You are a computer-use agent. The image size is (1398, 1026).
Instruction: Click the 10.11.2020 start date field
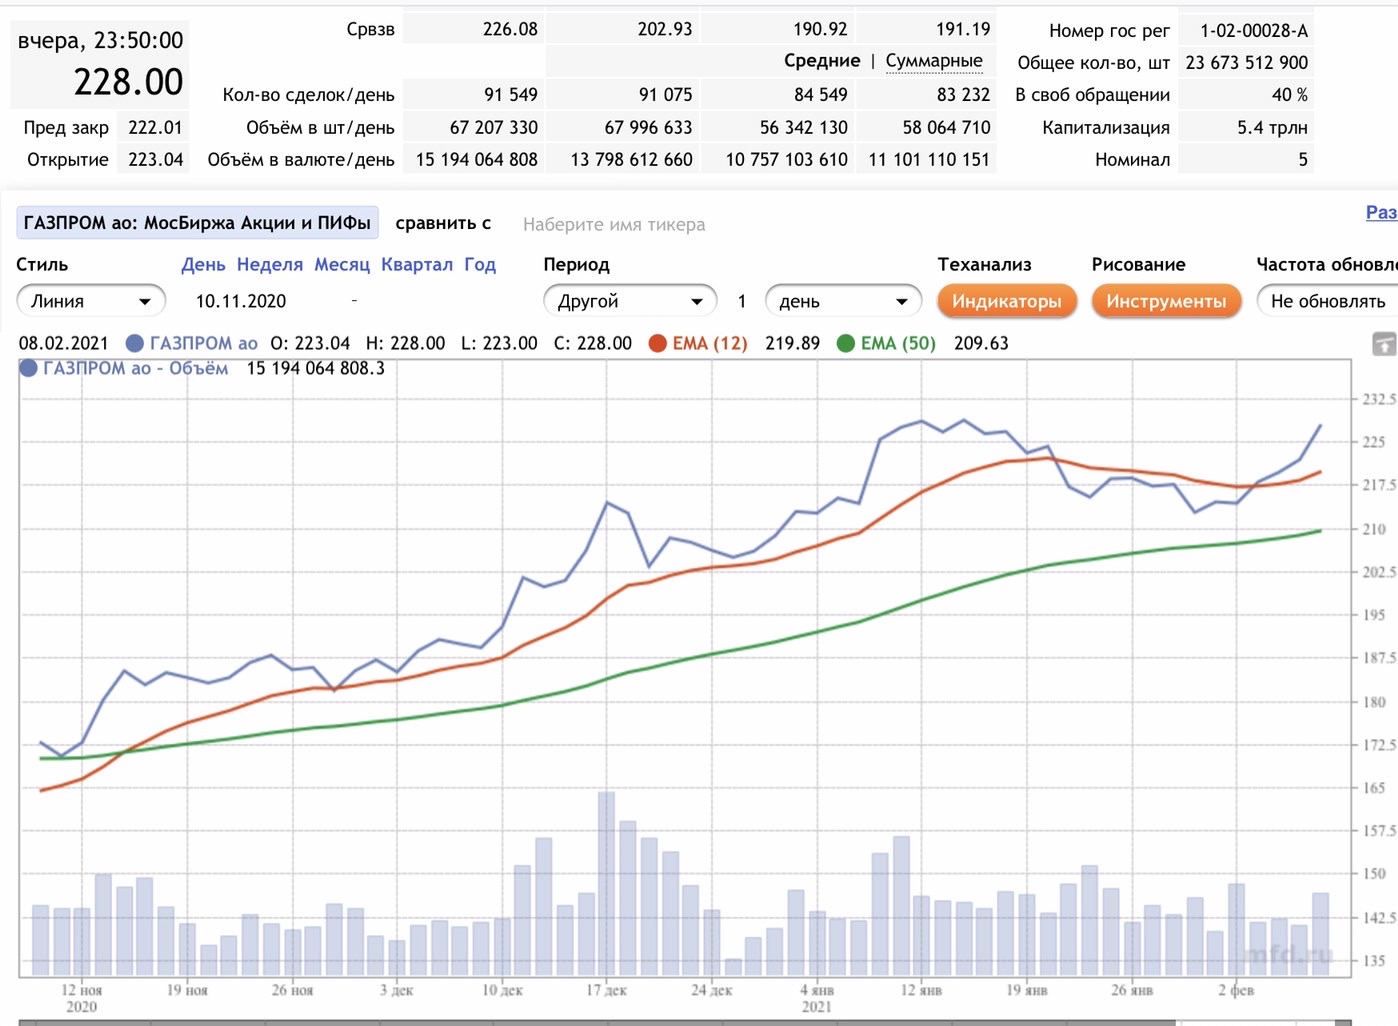pos(241,301)
